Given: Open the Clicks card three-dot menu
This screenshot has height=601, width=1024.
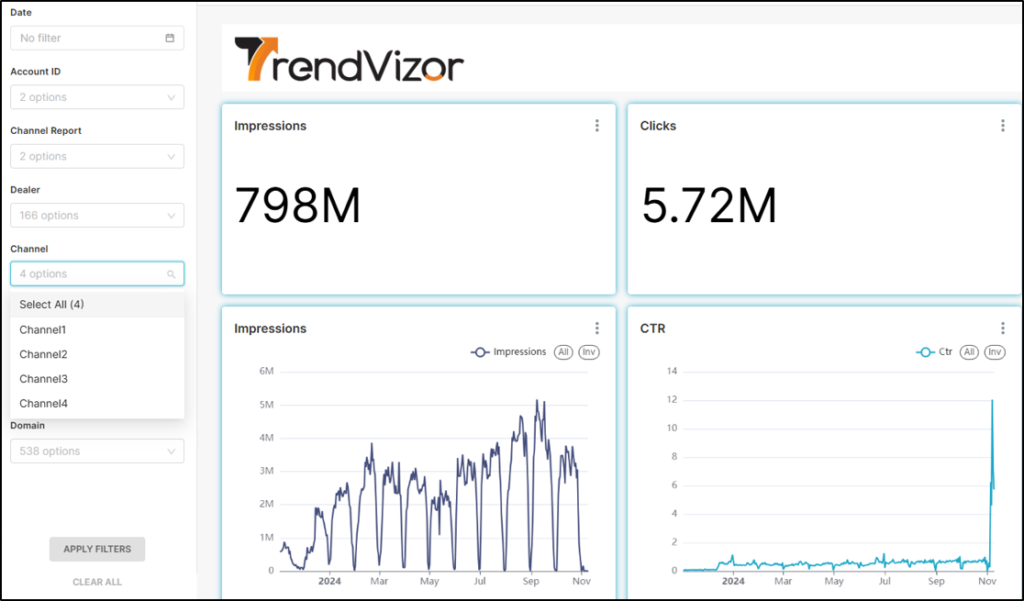Looking at the screenshot, I should pyautogui.click(x=1003, y=126).
